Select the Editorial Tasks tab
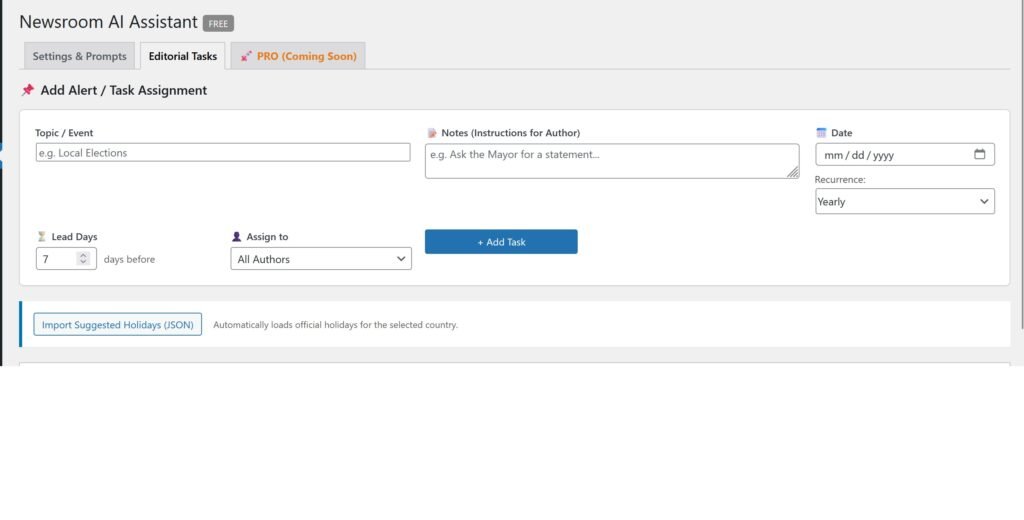Image resolution: width=1024 pixels, height=520 pixels. (182, 56)
